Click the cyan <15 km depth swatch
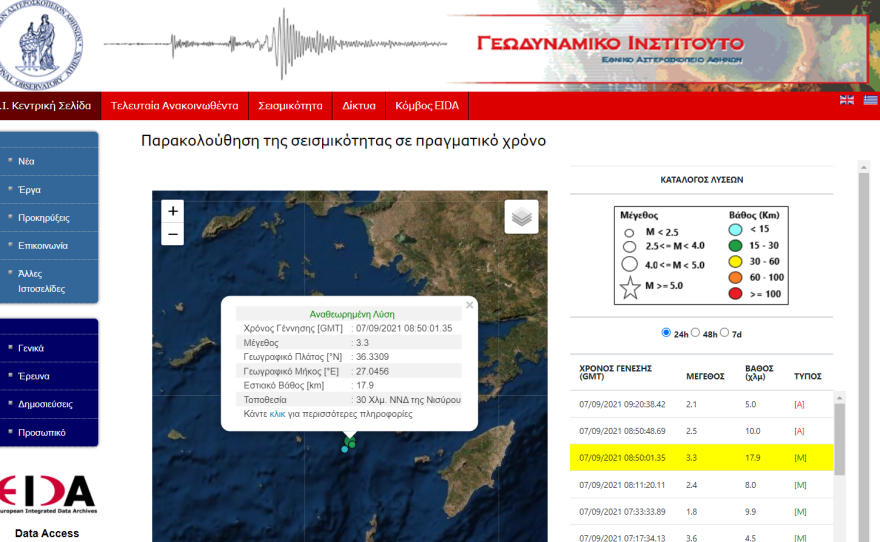Screen dimensions: 880x542 pos(735,229)
